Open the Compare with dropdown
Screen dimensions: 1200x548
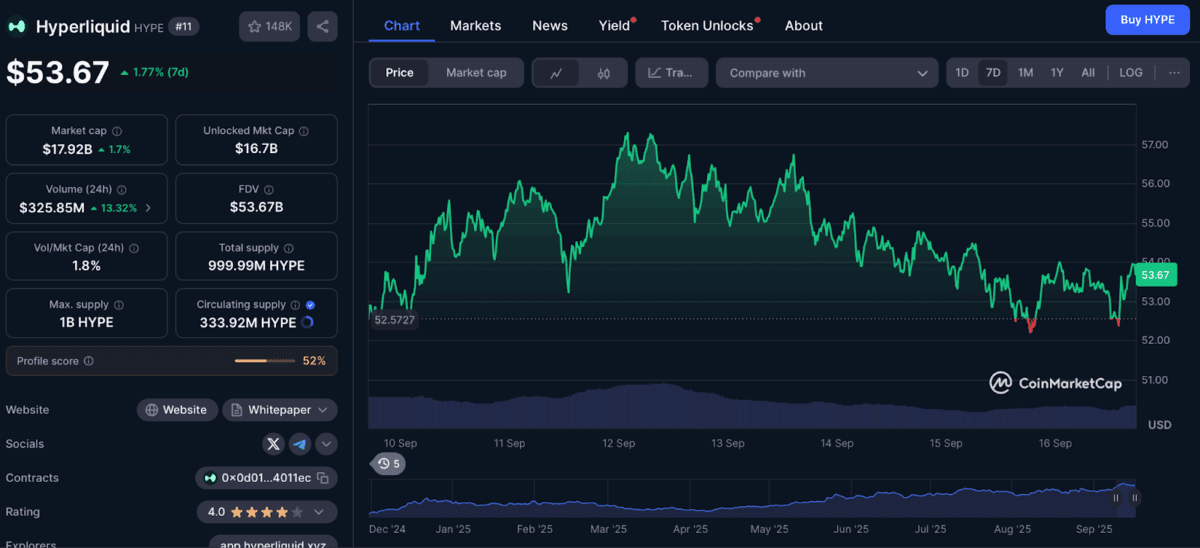(x=827, y=73)
